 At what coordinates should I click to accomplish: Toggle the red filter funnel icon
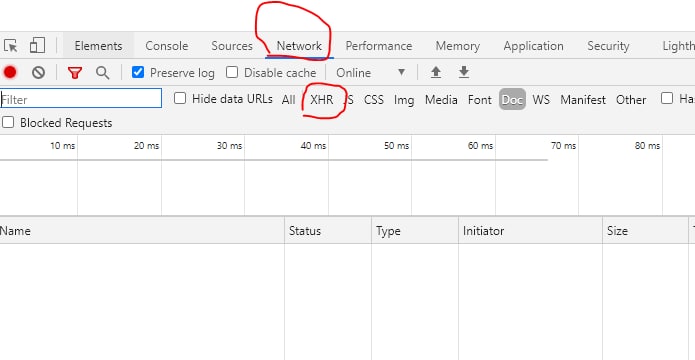click(75, 73)
